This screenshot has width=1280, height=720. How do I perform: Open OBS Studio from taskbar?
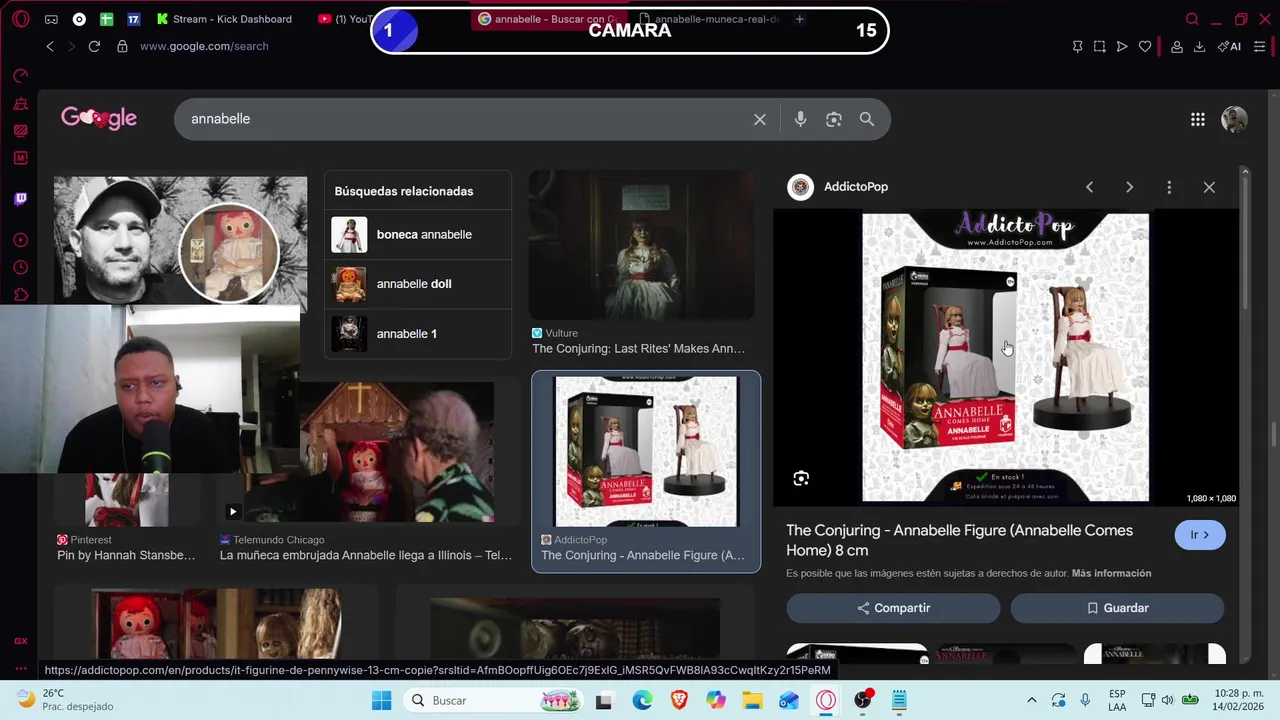[x=863, y=701]
